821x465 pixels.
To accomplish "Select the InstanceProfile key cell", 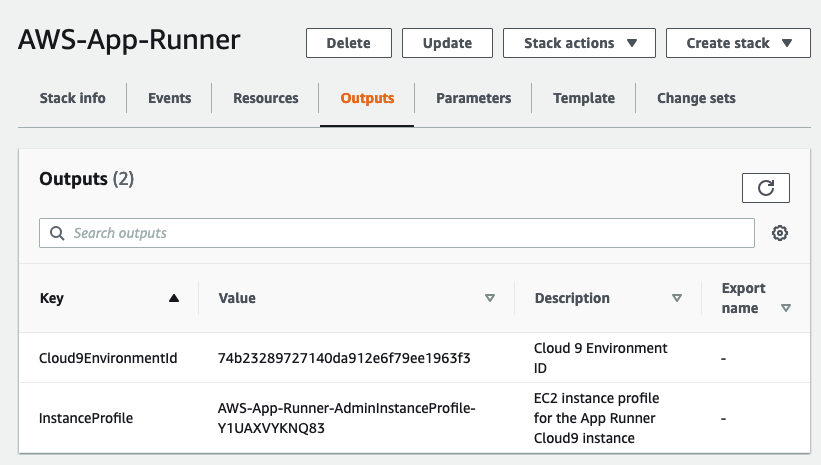I will click(86, 418).
